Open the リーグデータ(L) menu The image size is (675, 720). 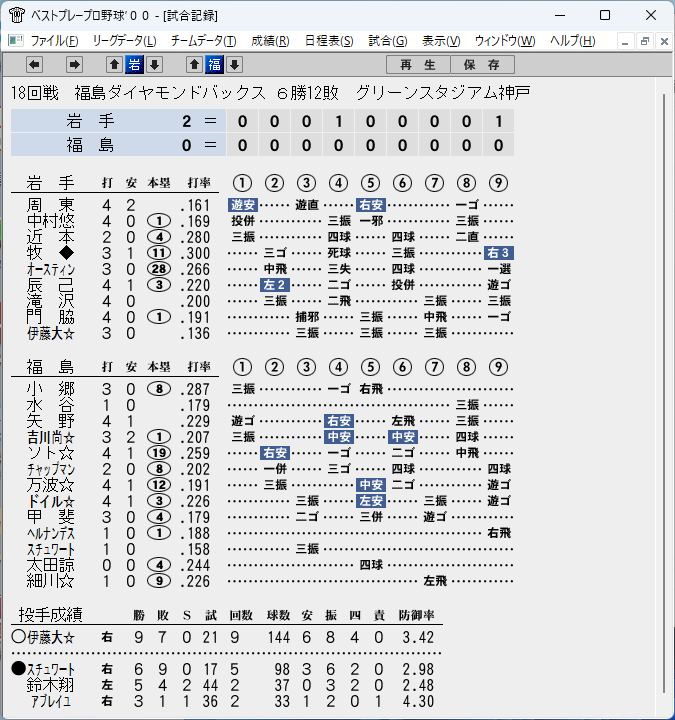(124, 41)
